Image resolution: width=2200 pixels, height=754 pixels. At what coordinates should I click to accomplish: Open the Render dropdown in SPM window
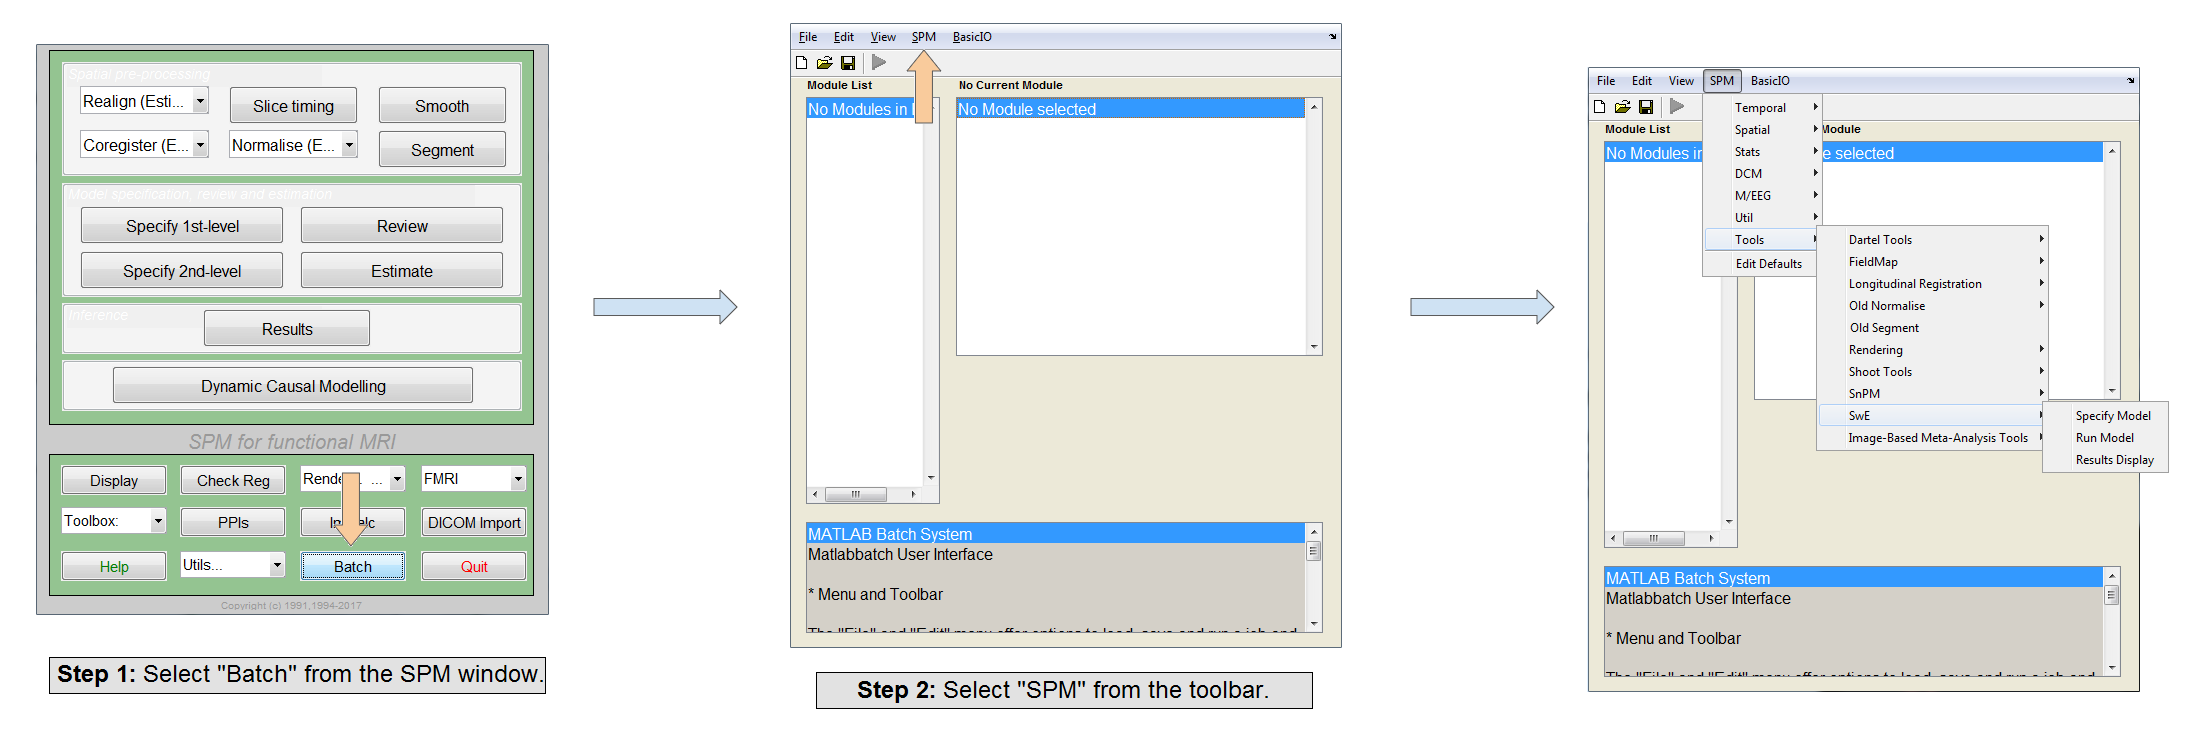pyautogui.click(x=397, y=479)
